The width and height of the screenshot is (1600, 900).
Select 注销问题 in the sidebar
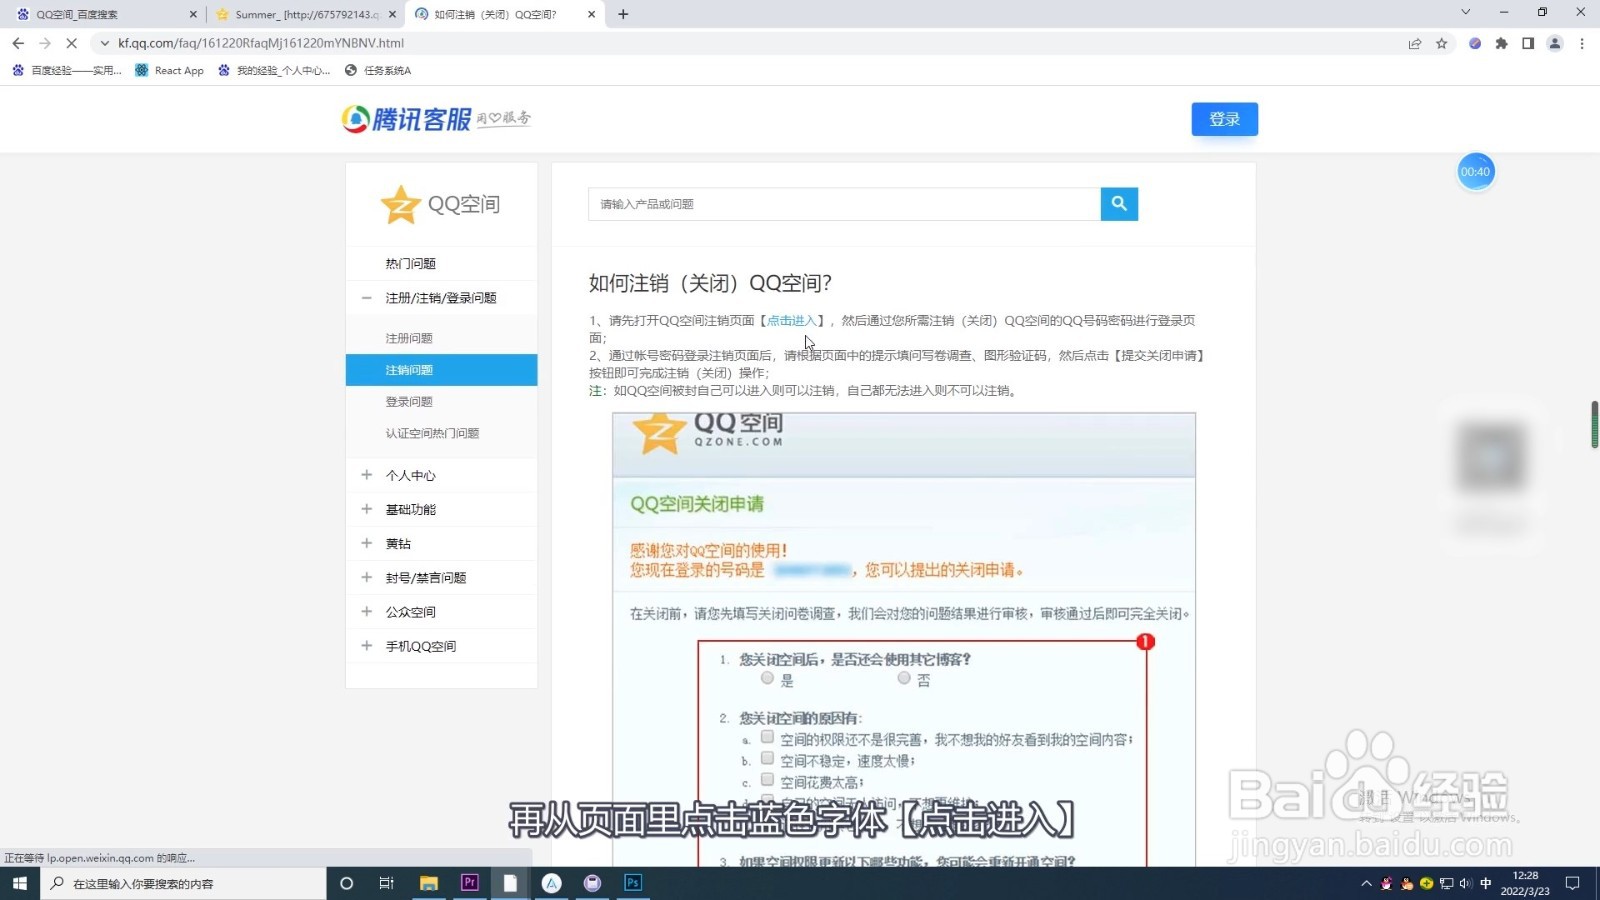coord(441,370)
